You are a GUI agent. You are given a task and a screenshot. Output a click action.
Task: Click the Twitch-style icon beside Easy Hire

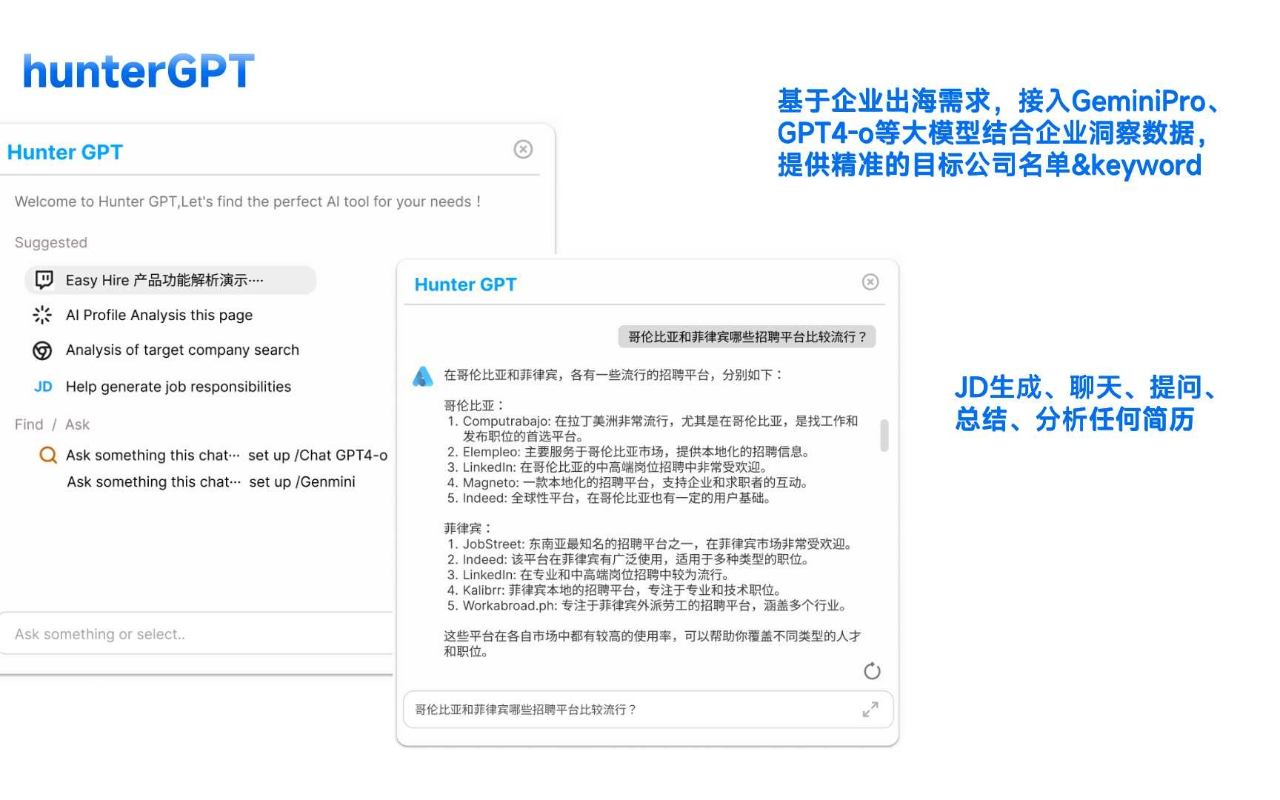43,280
